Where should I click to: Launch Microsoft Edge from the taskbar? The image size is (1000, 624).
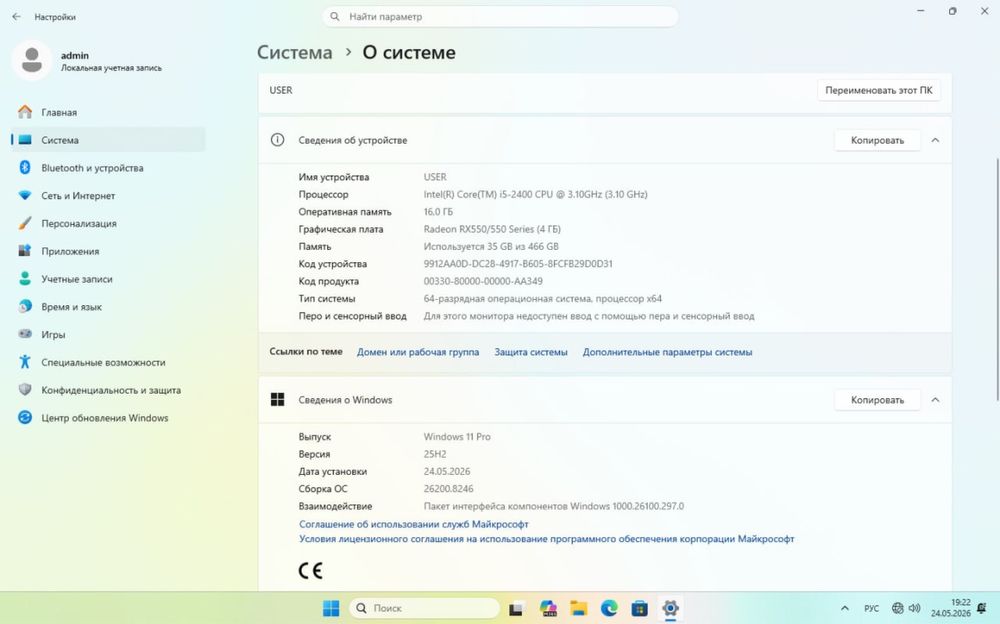coord(609,608)
